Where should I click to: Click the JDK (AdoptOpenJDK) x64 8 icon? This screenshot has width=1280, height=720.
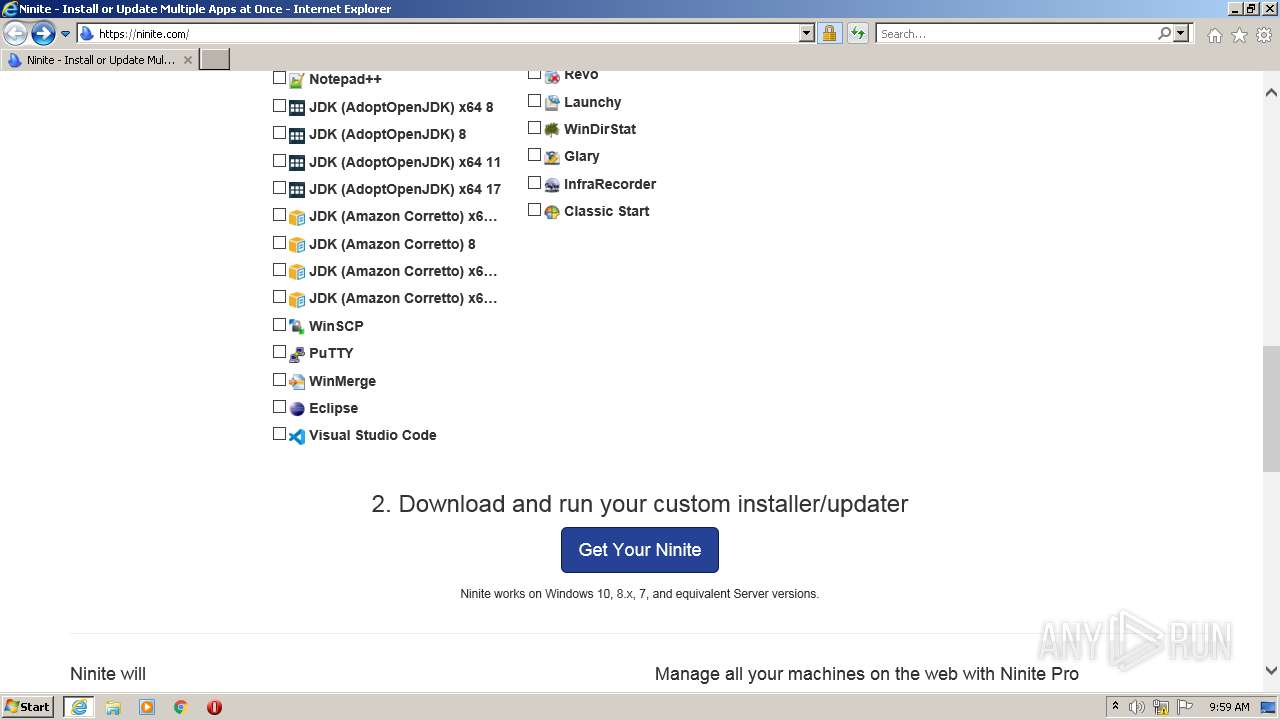click(296, 108)
